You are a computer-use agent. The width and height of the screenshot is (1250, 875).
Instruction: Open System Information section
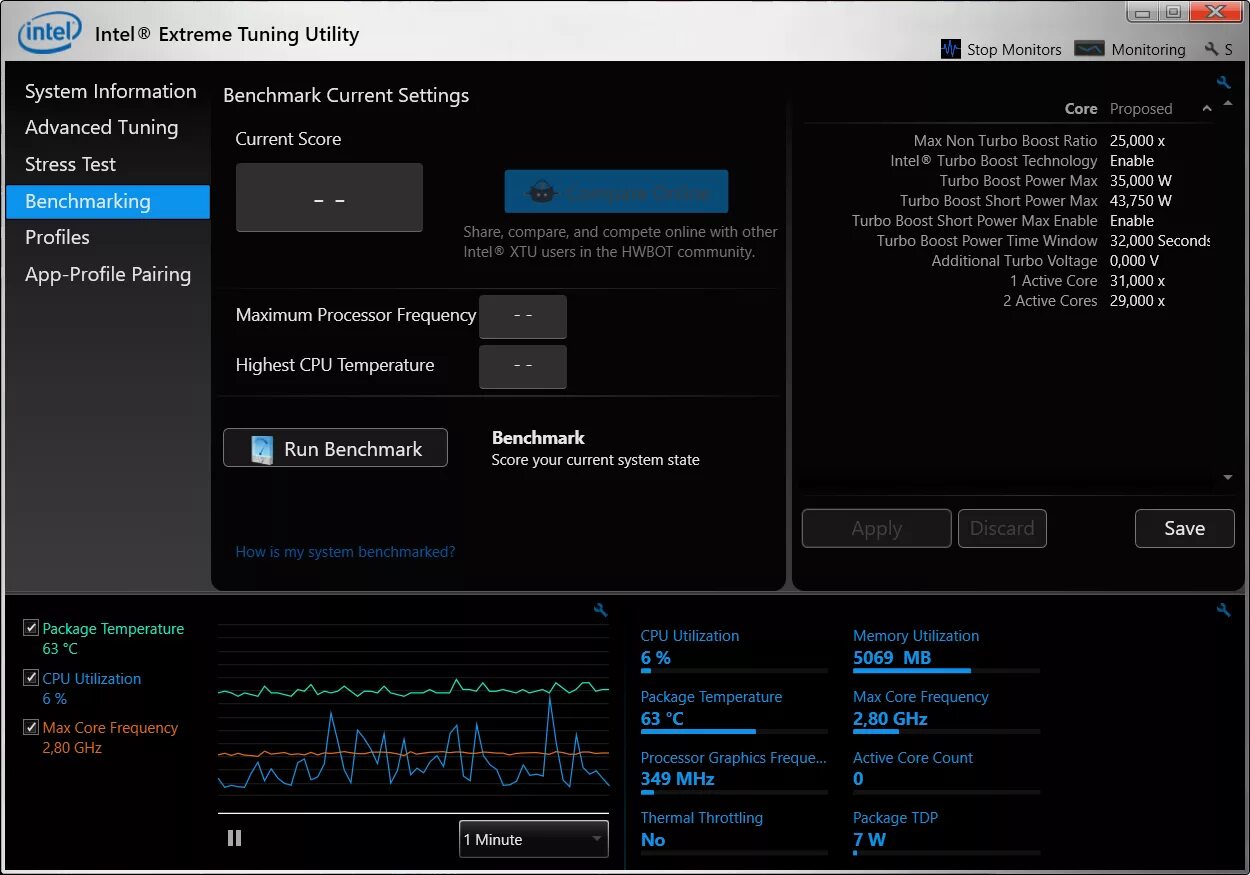click(x=110, y=91)
